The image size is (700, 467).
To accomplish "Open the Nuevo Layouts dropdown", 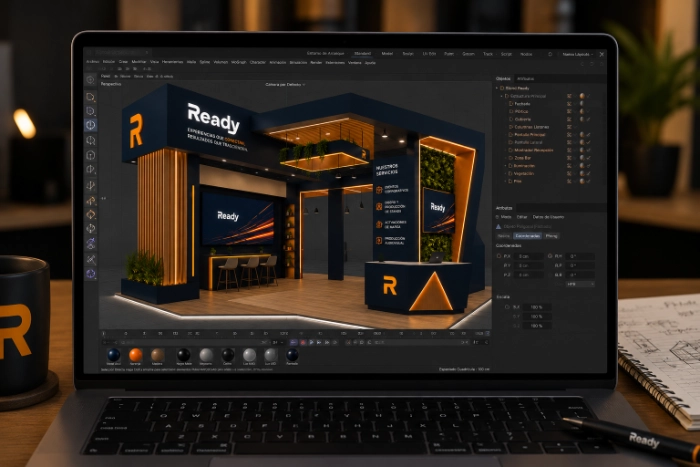I will (x=577, y=54).
